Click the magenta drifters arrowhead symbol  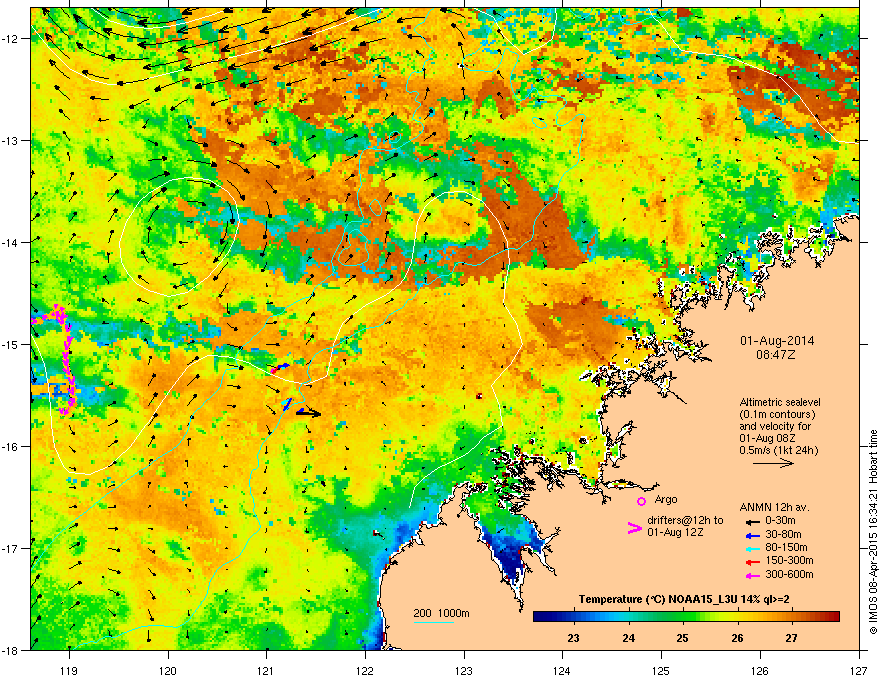(634, 528)
